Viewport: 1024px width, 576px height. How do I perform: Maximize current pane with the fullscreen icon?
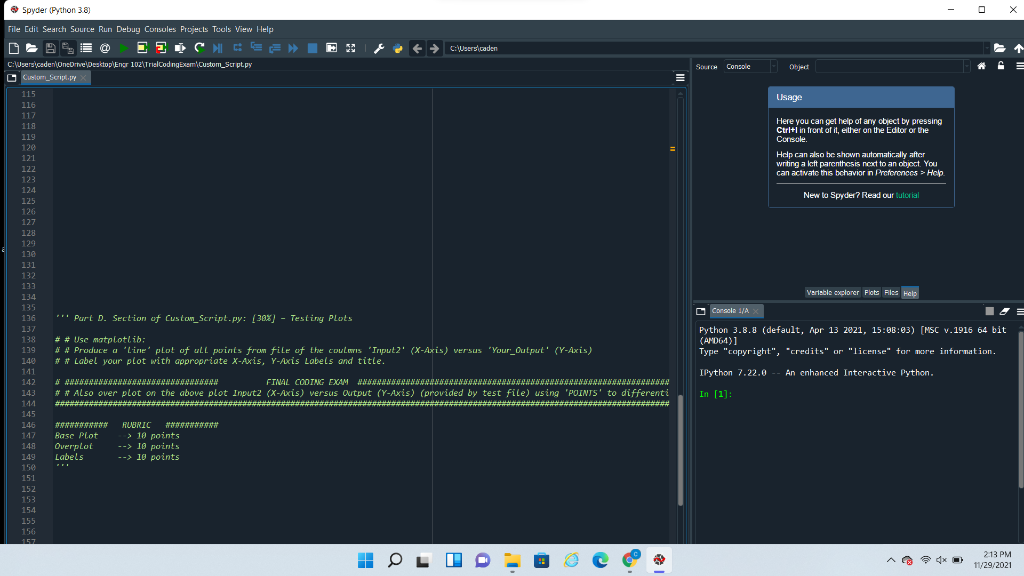pos(351,48)
